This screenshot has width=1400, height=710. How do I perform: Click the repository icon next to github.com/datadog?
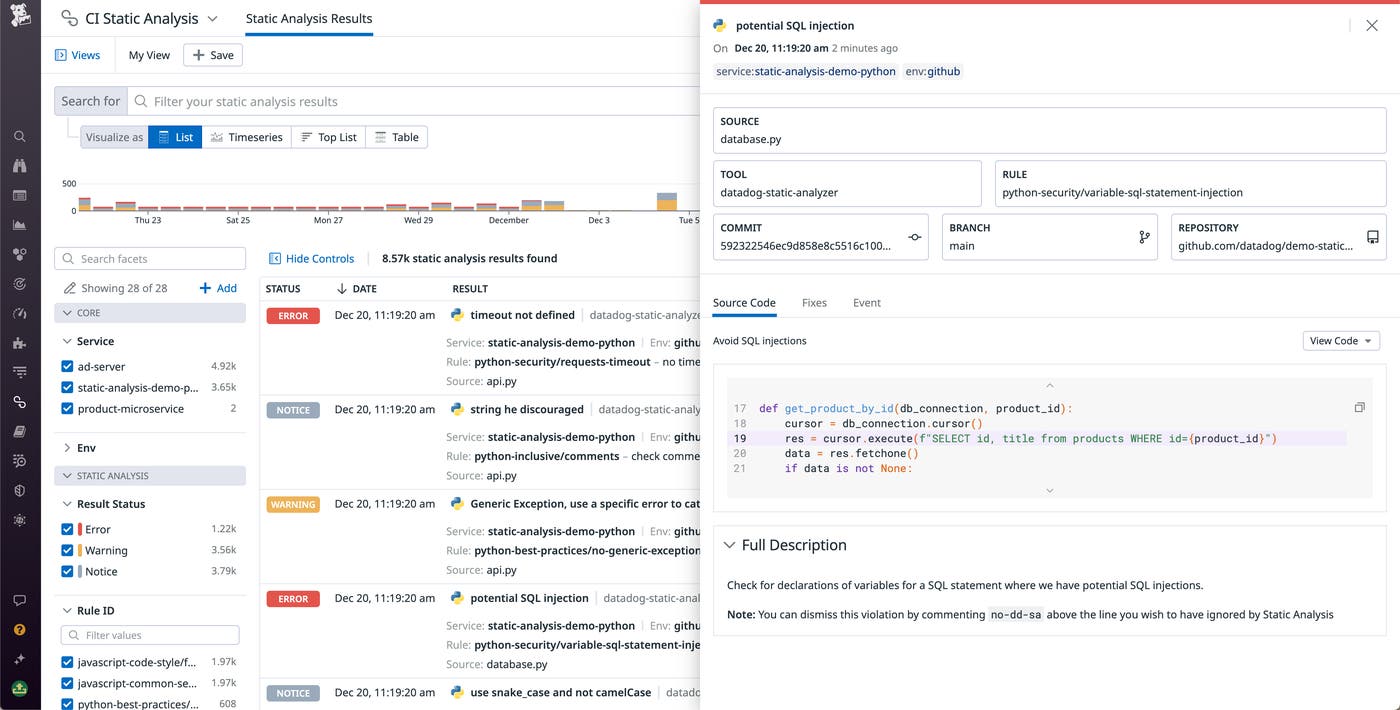pos(1374,237)
